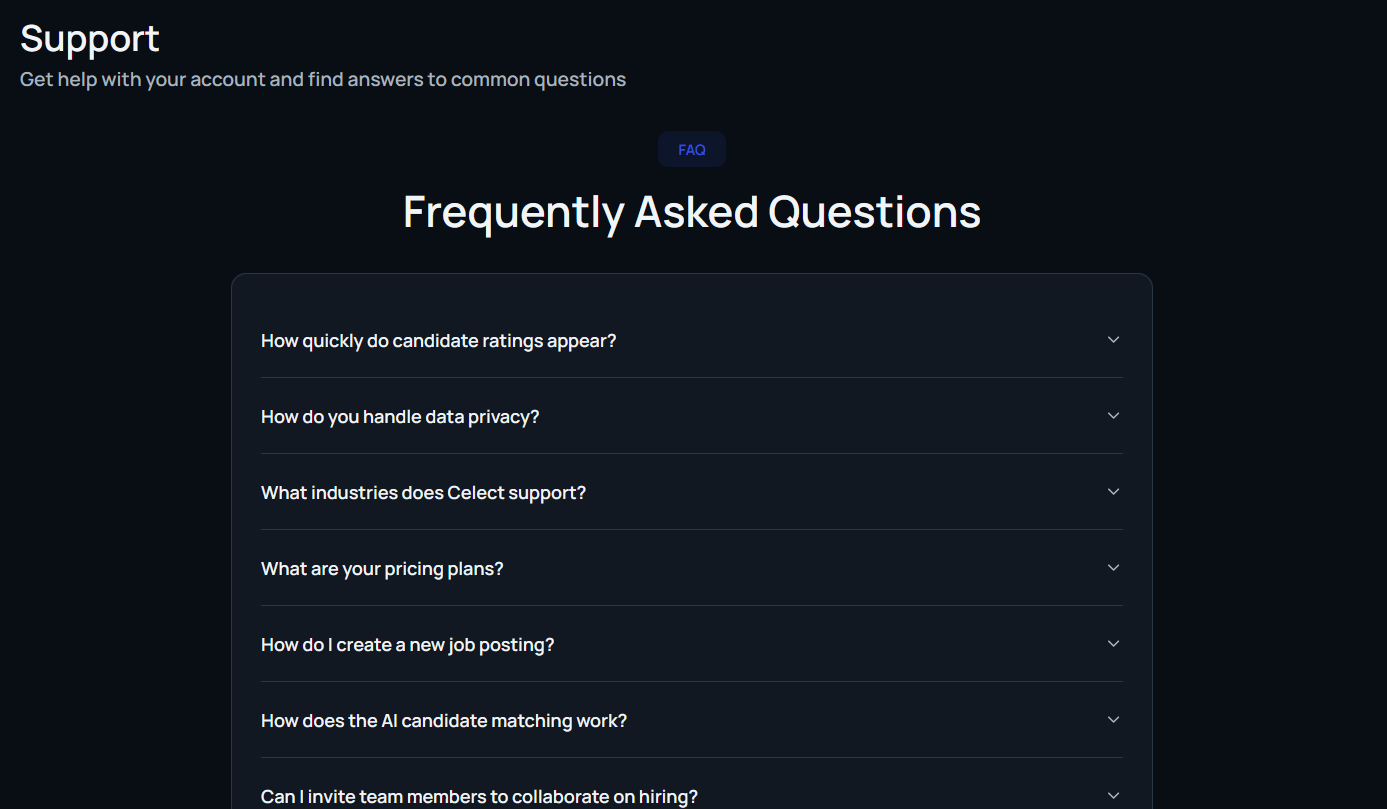Click the "Frequently Asked Questions" heading
1387x809 pixels.
tap(692, 212)
